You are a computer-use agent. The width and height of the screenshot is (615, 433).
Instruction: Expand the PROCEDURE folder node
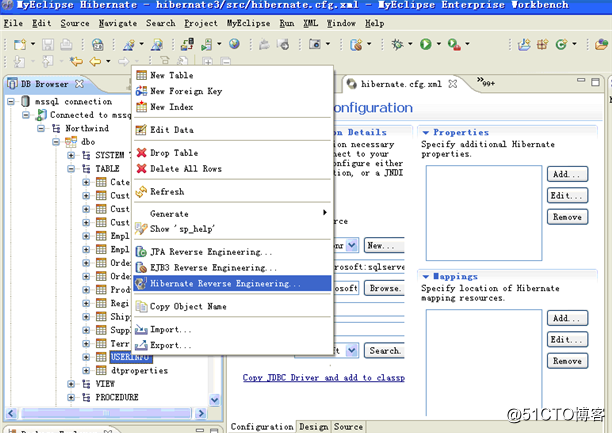click(71, 397)
